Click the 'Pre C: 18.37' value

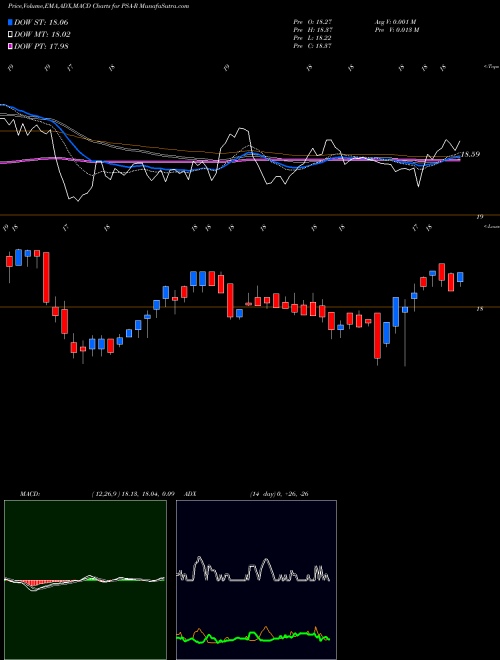(x=313, y=45)
